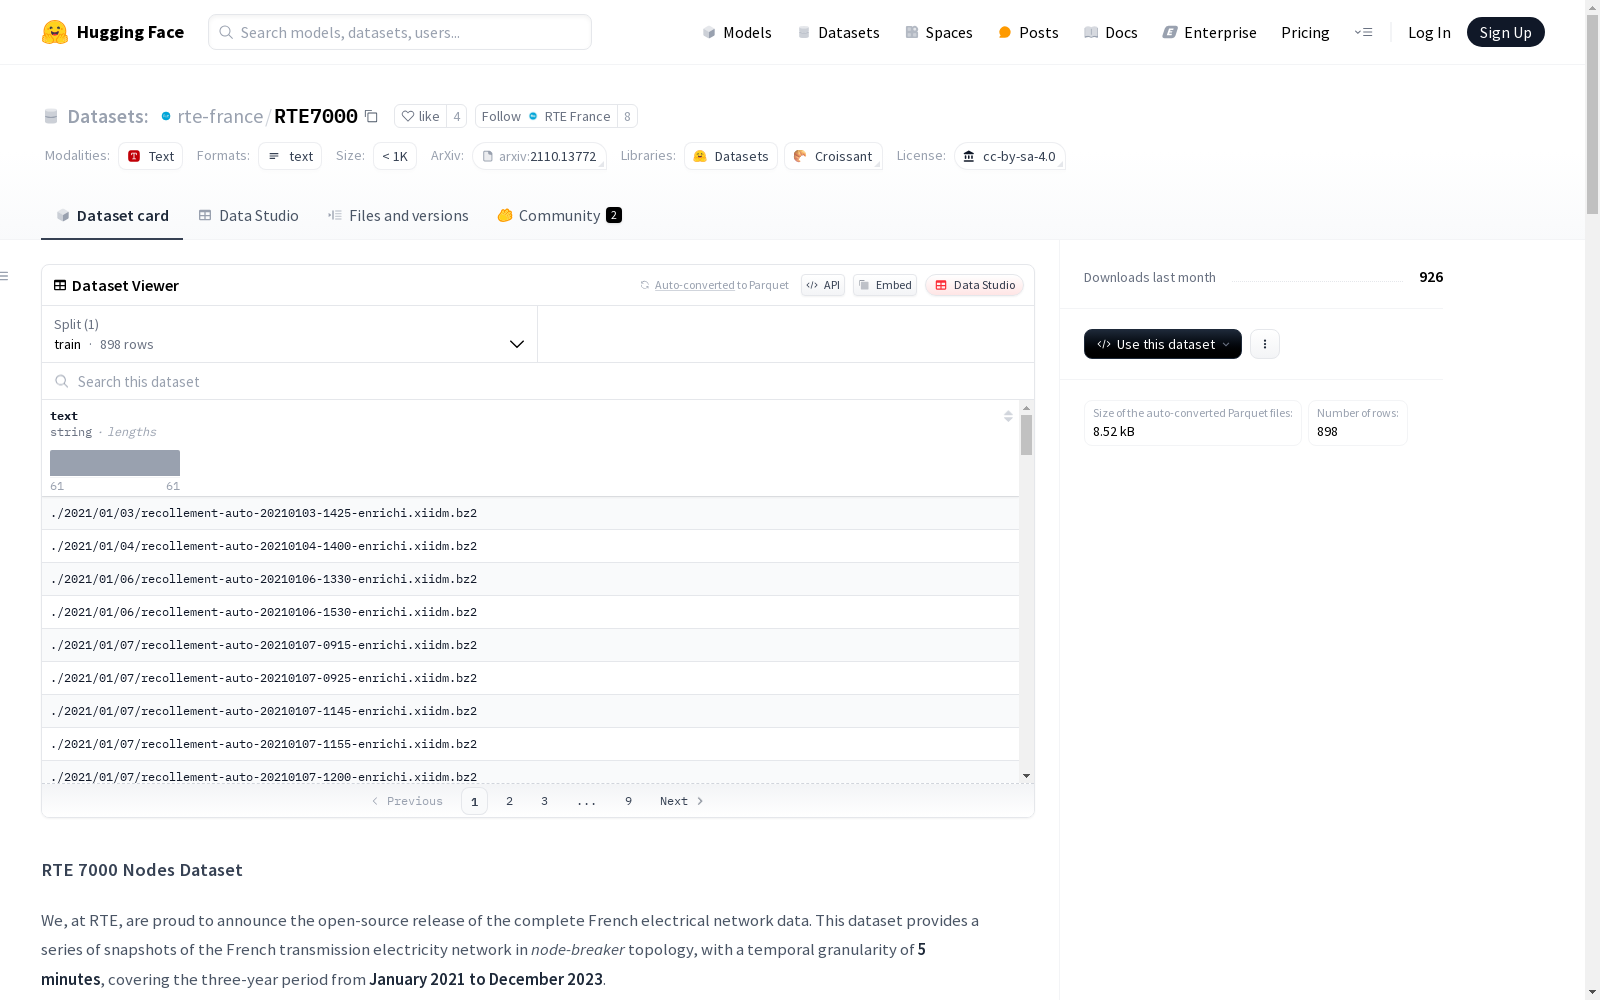Click the text format tag

(x=290, y=156)
